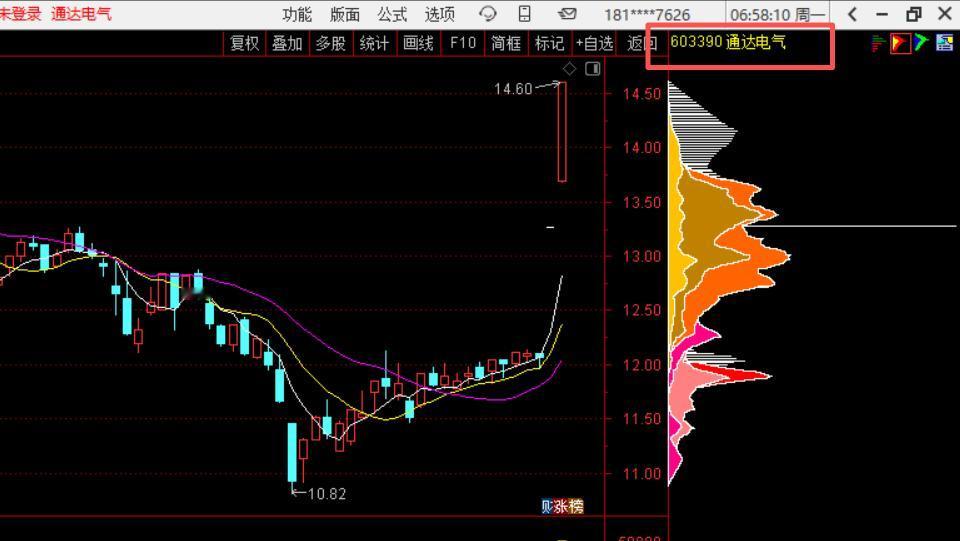Click the mobile phone icon
960x541 pixels.
tap(525, 13)
